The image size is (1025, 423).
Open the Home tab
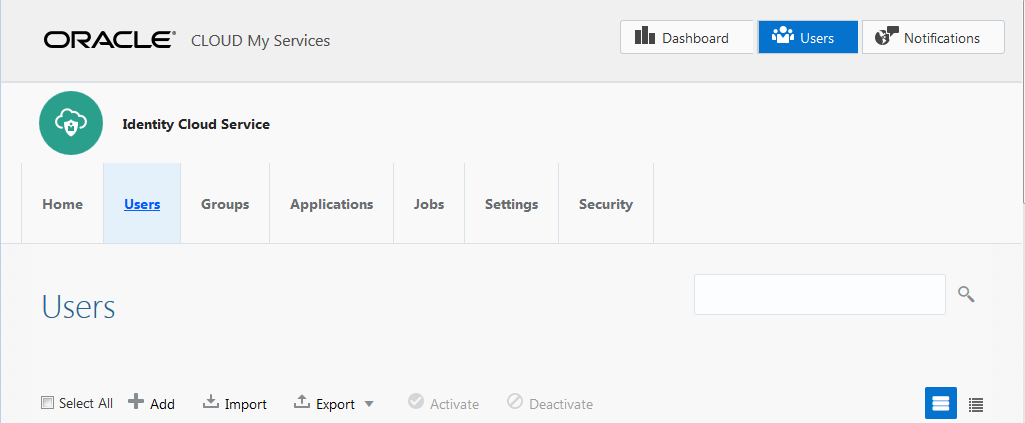coord(63,204)
